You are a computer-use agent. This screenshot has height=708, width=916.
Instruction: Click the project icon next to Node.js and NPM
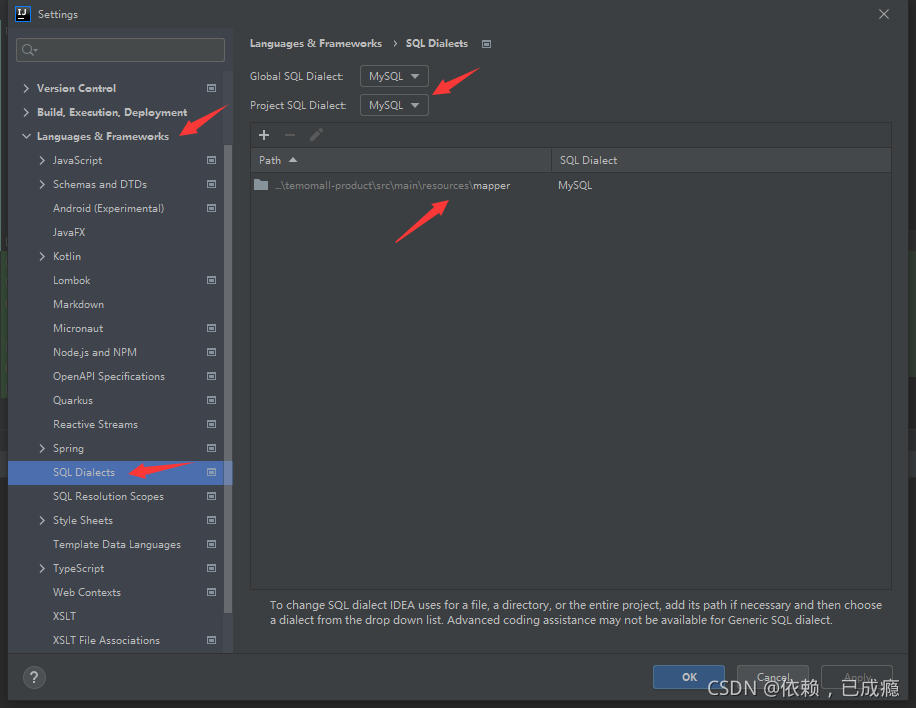pyautogui.click(x=211, y=352)
